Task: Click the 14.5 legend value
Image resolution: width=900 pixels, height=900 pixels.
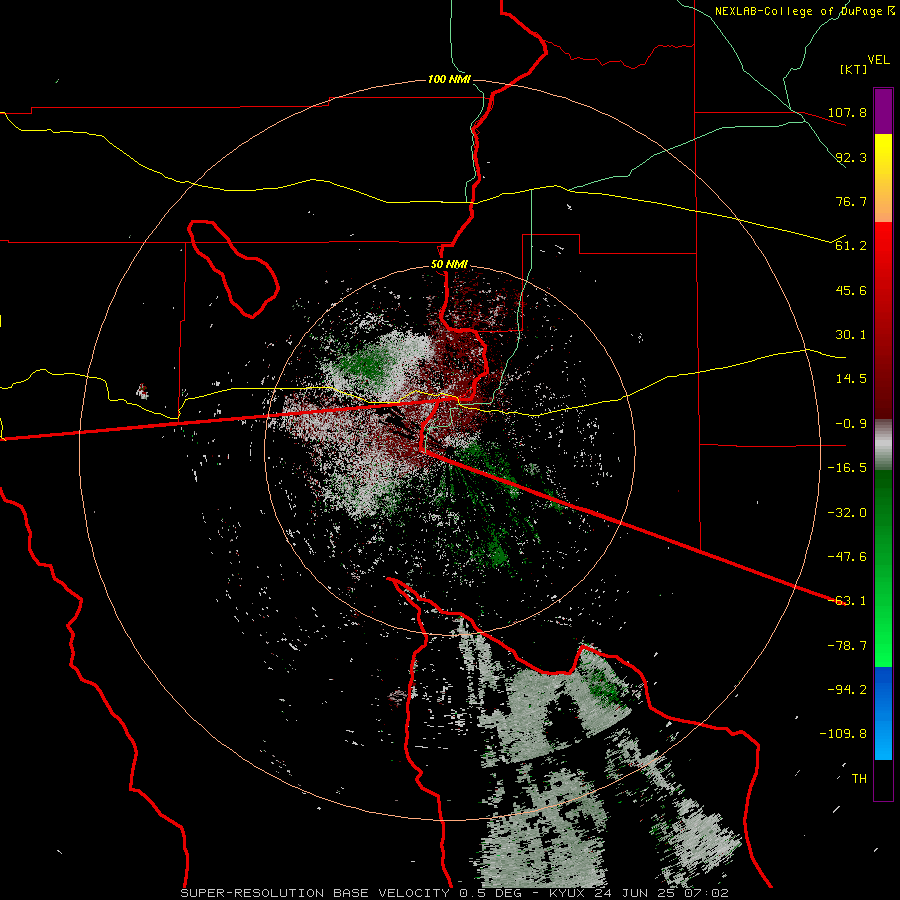Action: 851,379
